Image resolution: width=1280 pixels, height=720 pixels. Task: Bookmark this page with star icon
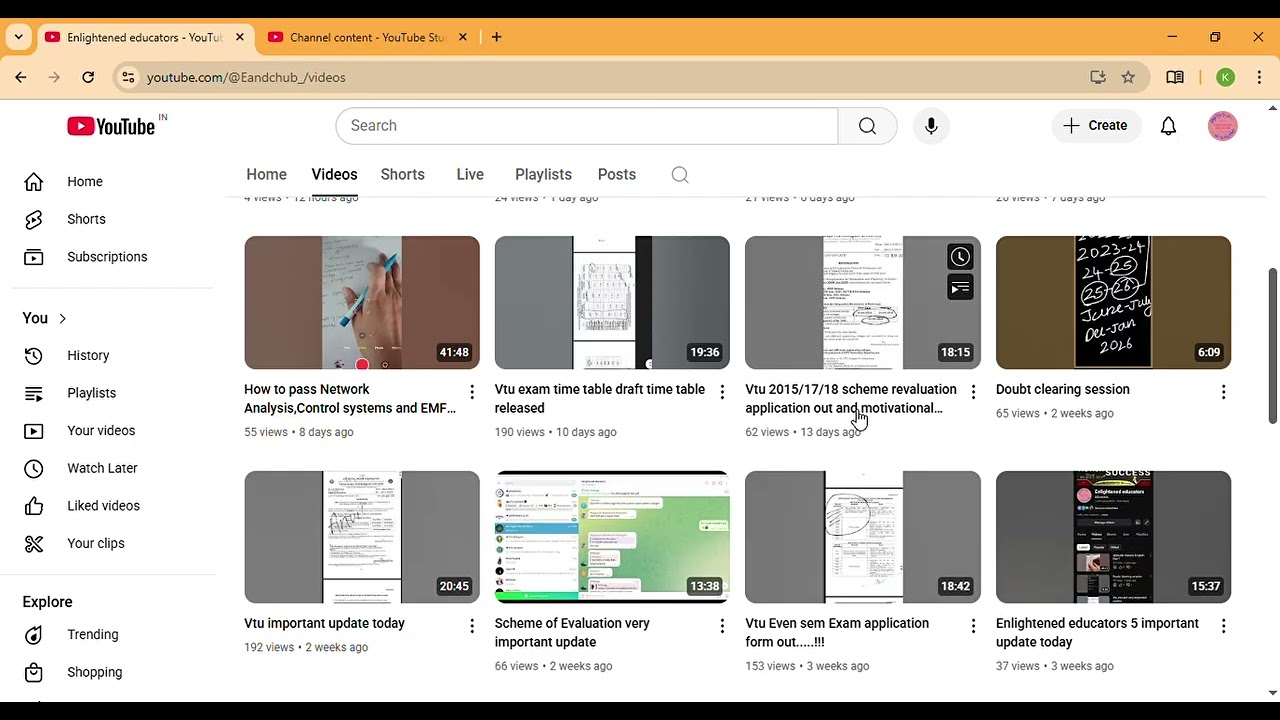click(1128, 77)
